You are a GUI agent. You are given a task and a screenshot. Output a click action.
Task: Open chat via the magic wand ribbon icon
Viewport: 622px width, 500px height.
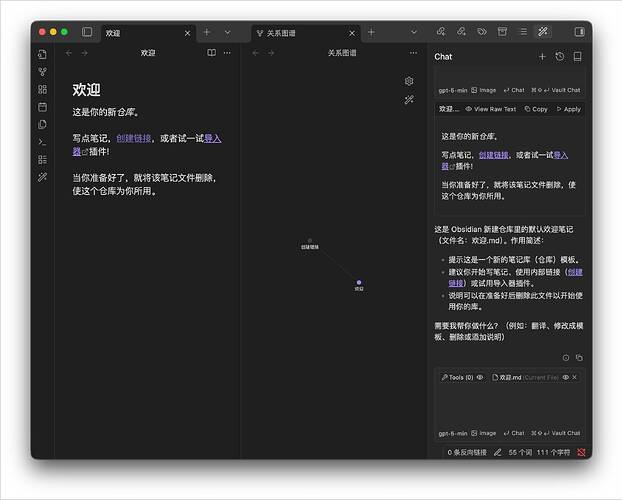pos(42,177)
